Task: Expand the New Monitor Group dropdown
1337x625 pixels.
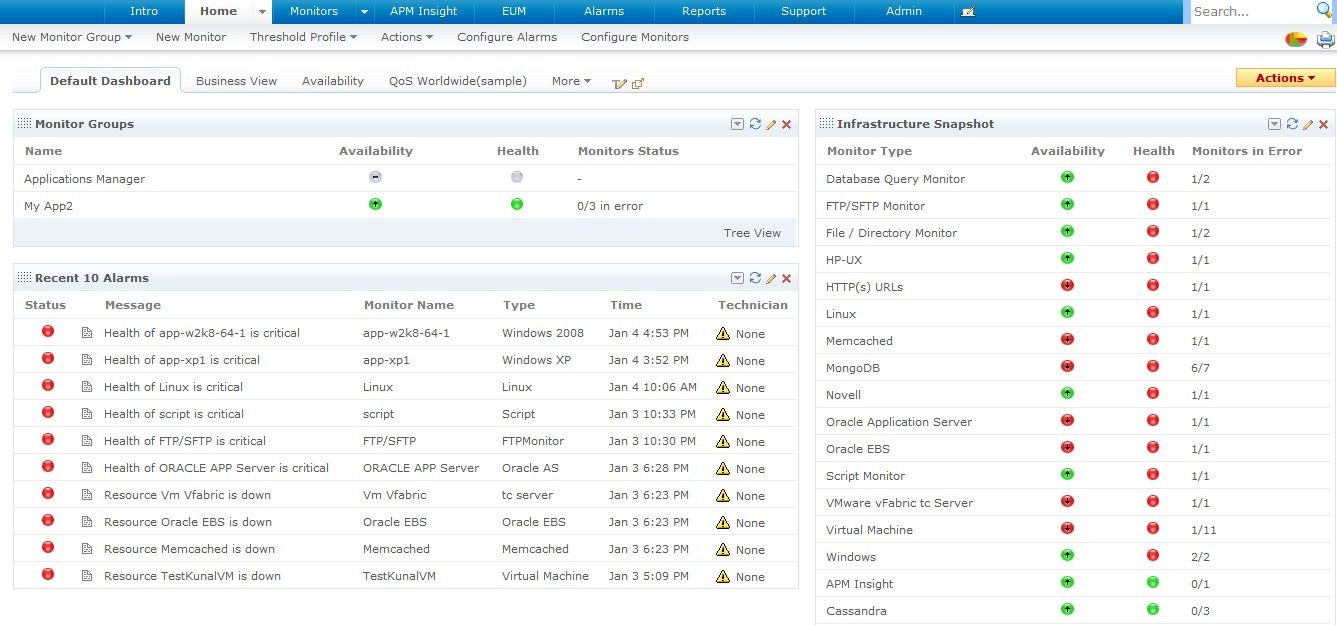Action: pos(72,37)
